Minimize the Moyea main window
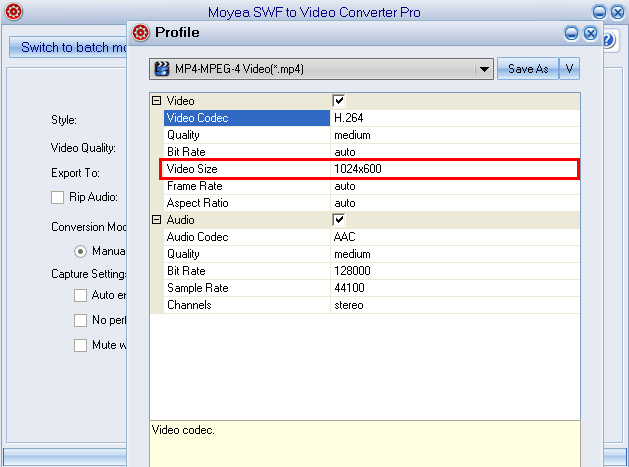This screenshot has width=629, height=467. pos(599,12)
